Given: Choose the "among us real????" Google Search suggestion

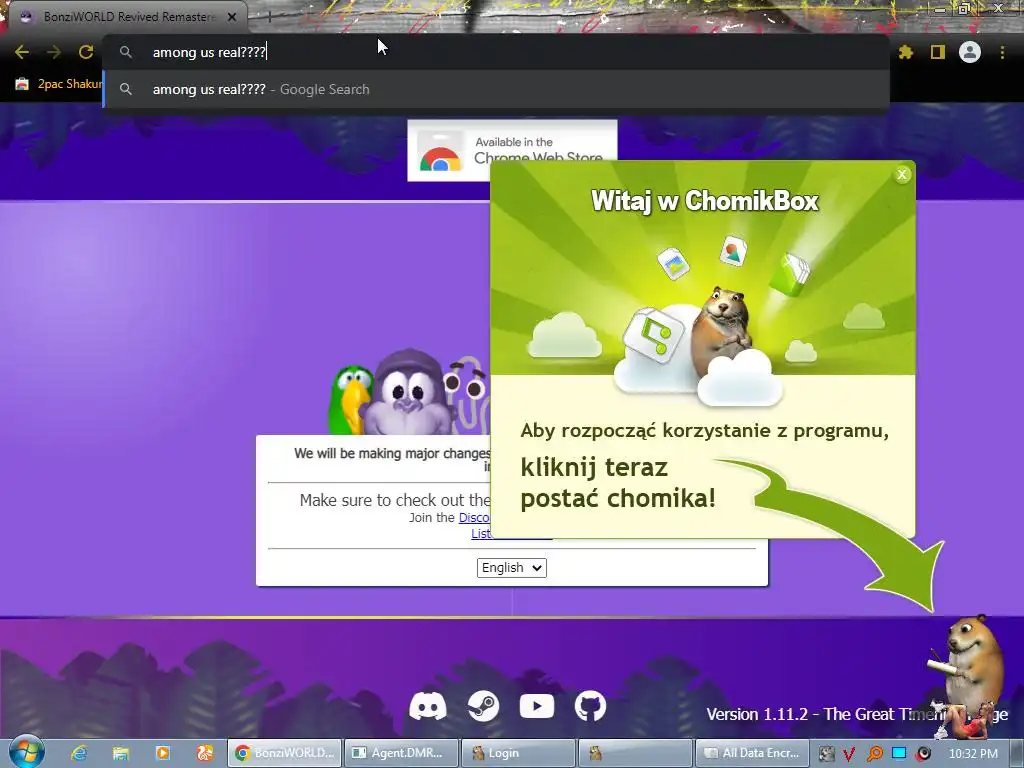Looking at the screenshot, I should click(496, 89).
